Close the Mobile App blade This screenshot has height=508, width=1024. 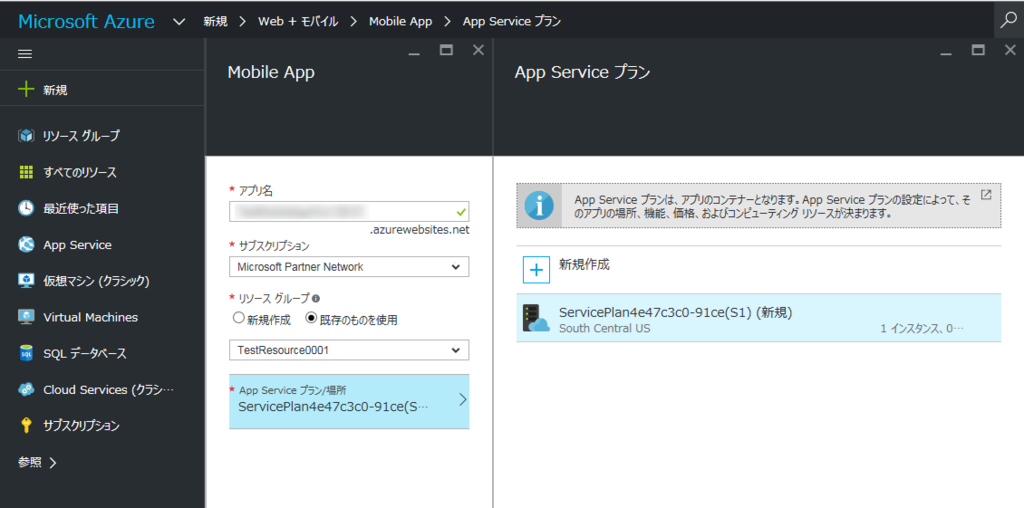pyautogui.click(x=478, y=50)
